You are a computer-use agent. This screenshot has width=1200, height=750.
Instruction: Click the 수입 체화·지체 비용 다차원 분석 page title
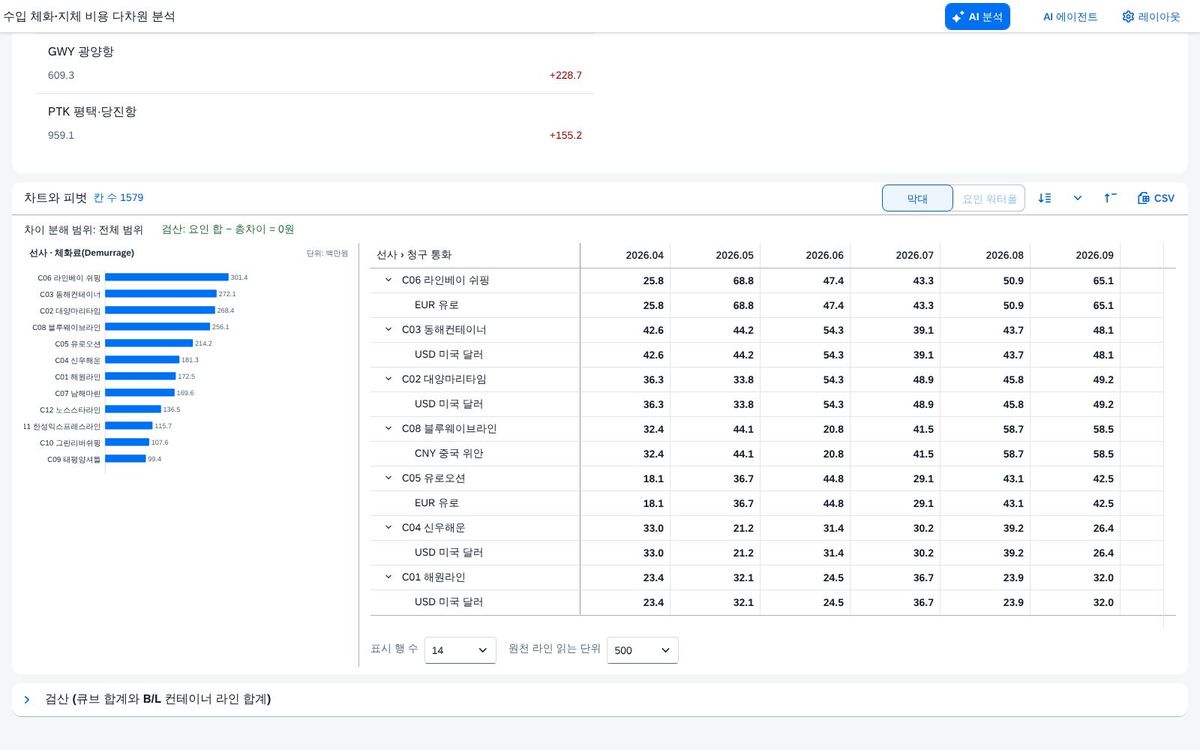[x=89, y=17]
